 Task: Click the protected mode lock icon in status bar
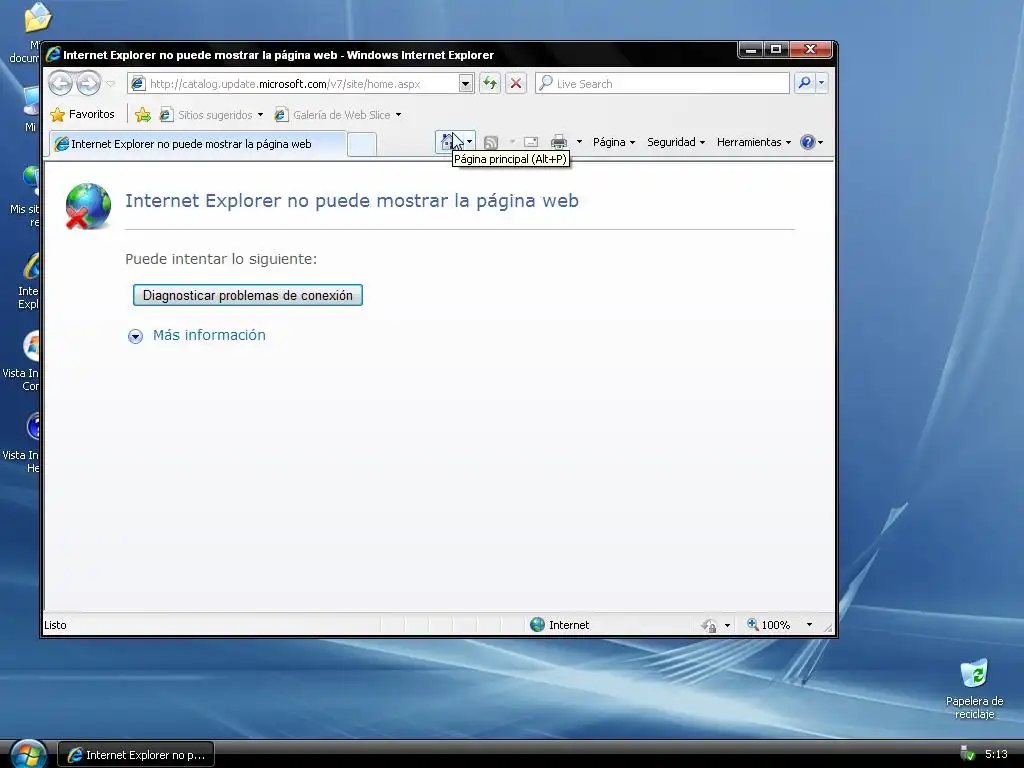[x=710, y=626]
